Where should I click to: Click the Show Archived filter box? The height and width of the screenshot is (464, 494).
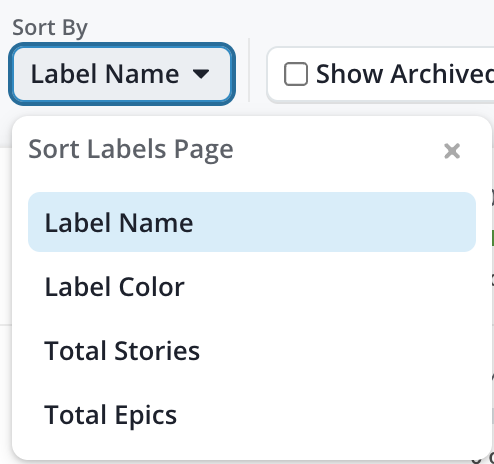click(x=380, y=75)
